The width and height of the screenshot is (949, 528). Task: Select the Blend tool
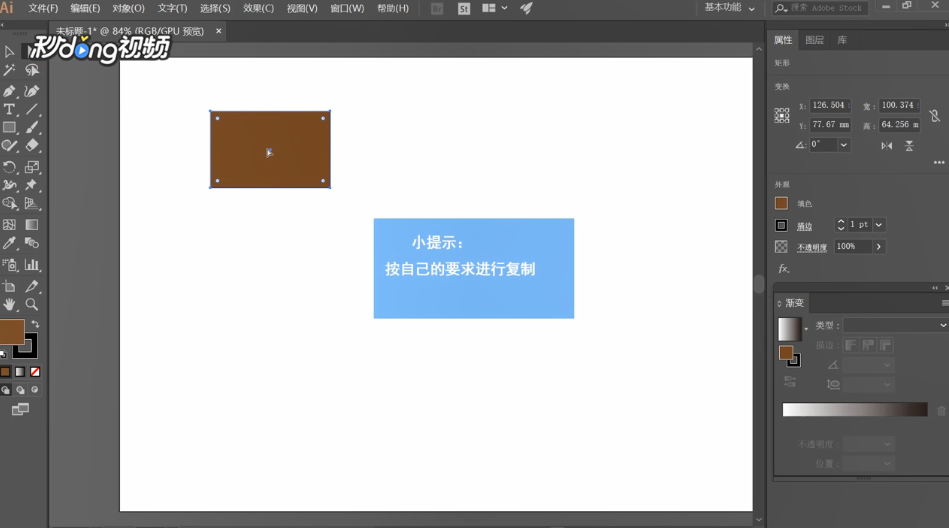coord(32,243)
